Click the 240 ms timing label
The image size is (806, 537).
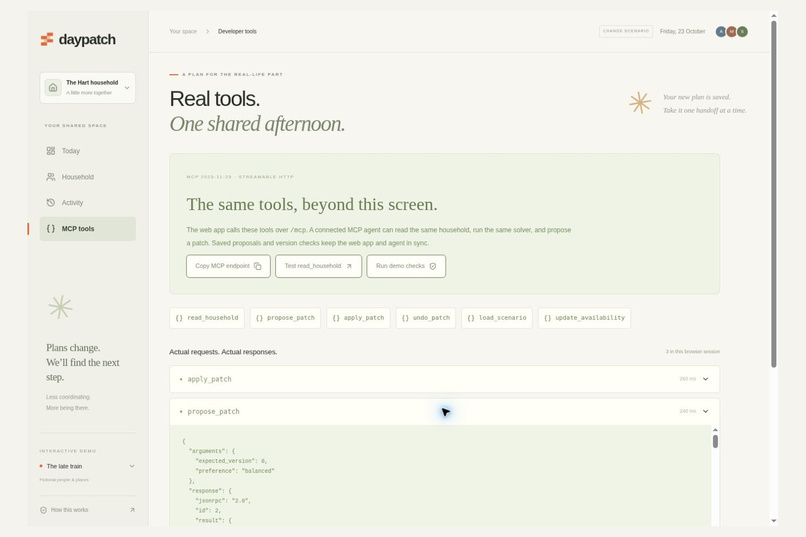[687, 411]
